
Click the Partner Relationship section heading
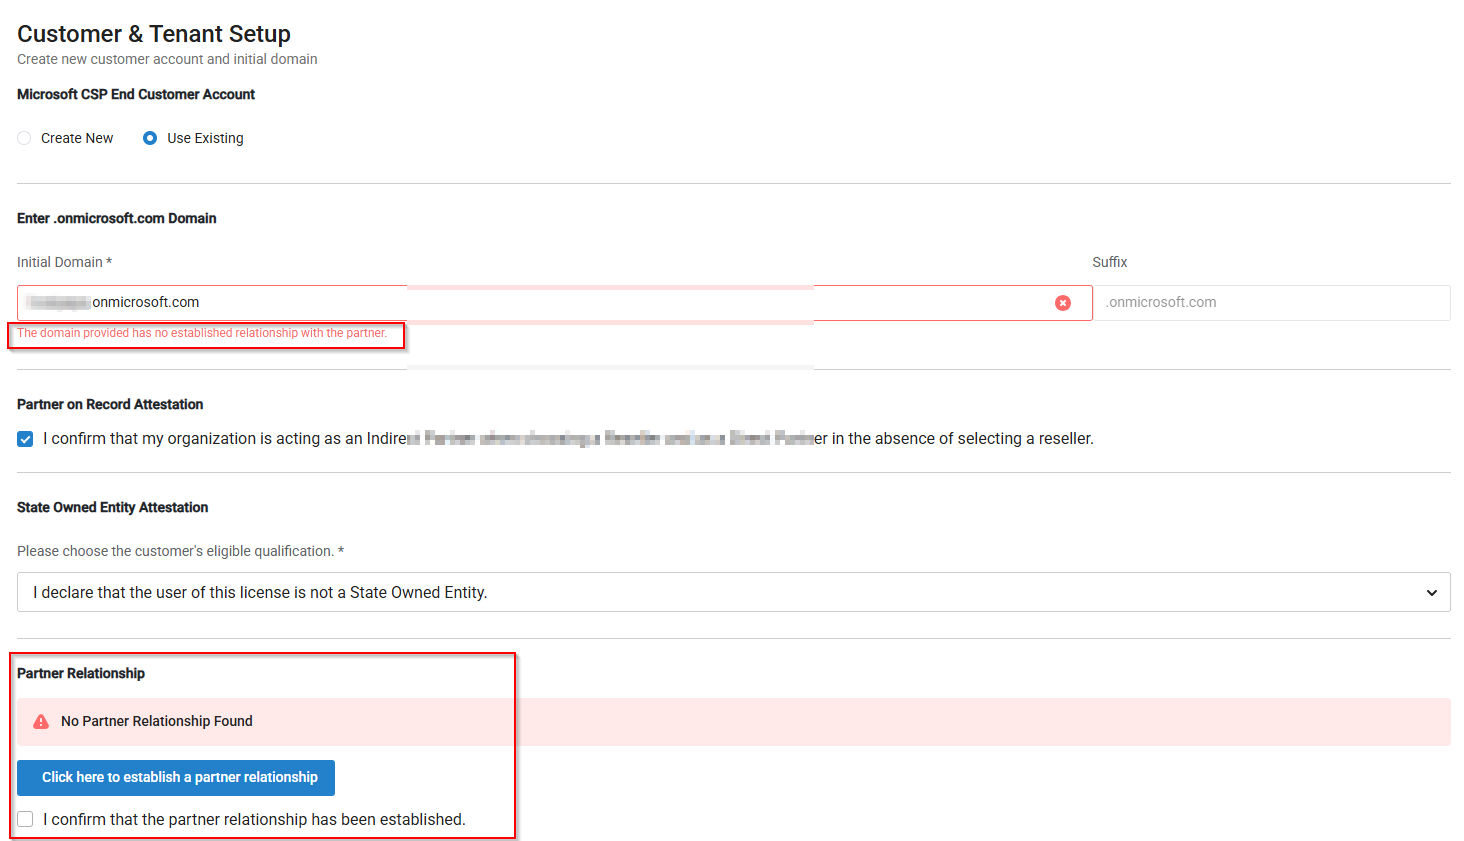tap(81, 673)
